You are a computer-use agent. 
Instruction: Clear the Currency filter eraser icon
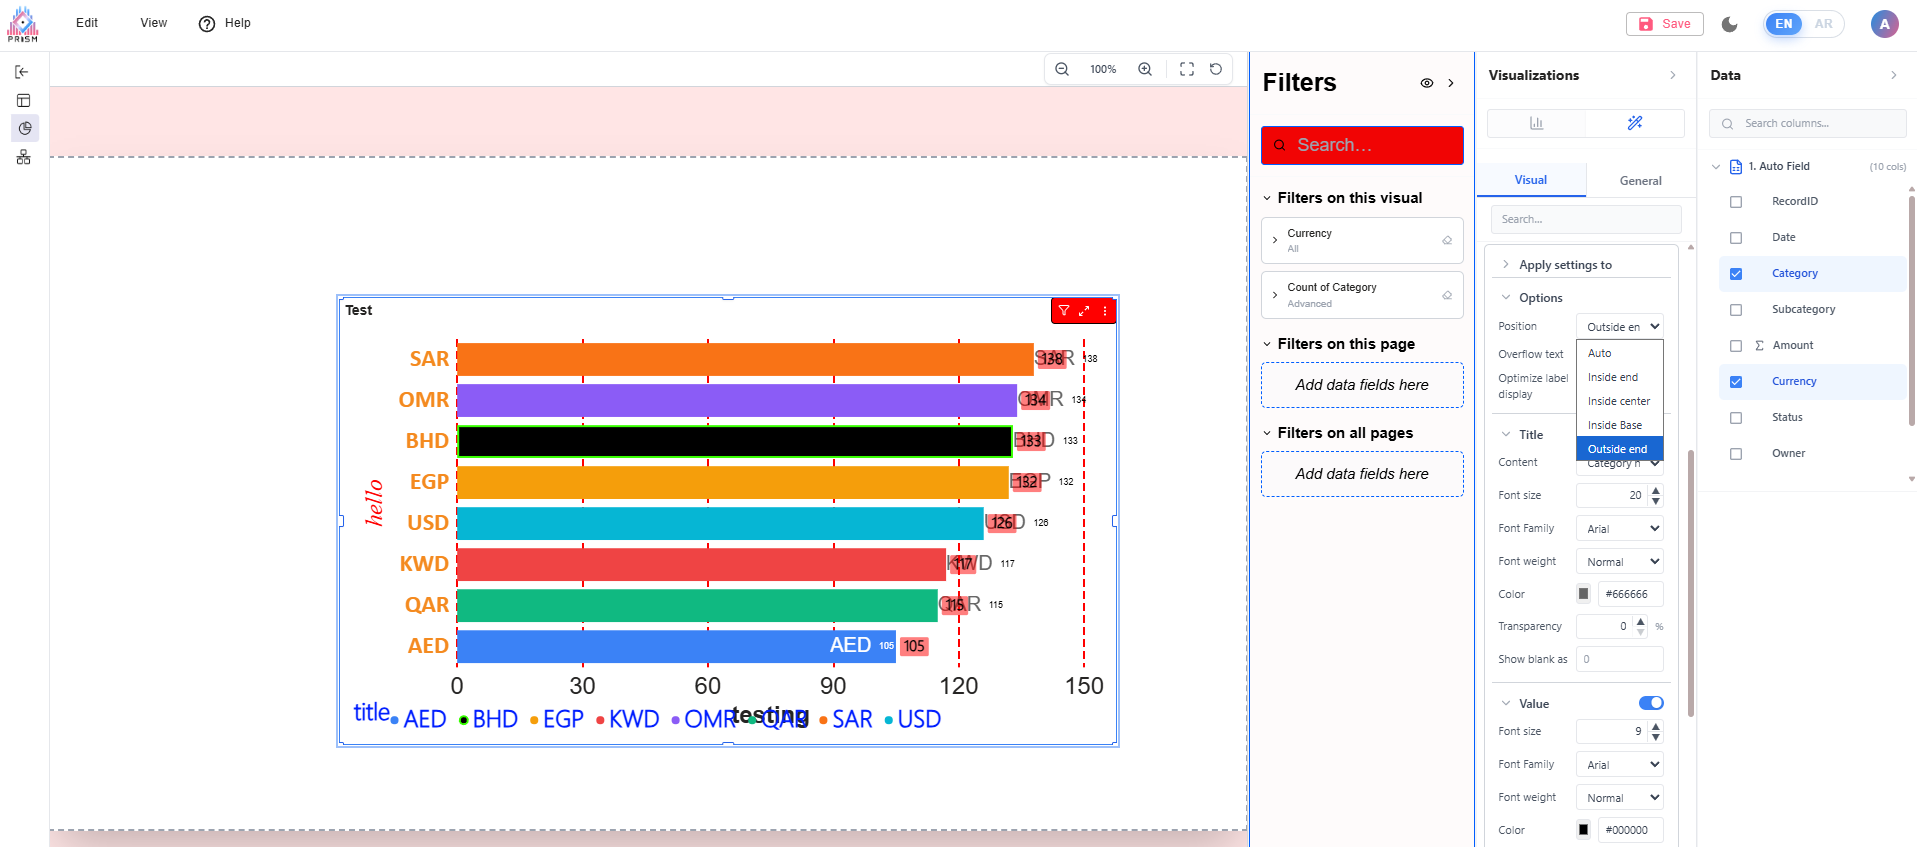[x=1447, y=240]
